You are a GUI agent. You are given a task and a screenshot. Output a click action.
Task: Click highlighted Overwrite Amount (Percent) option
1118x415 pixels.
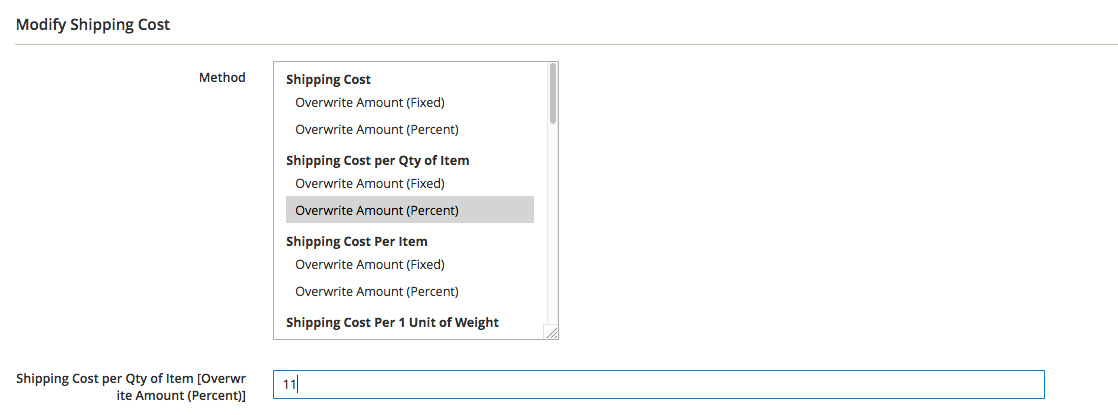[x=377, y=210]
